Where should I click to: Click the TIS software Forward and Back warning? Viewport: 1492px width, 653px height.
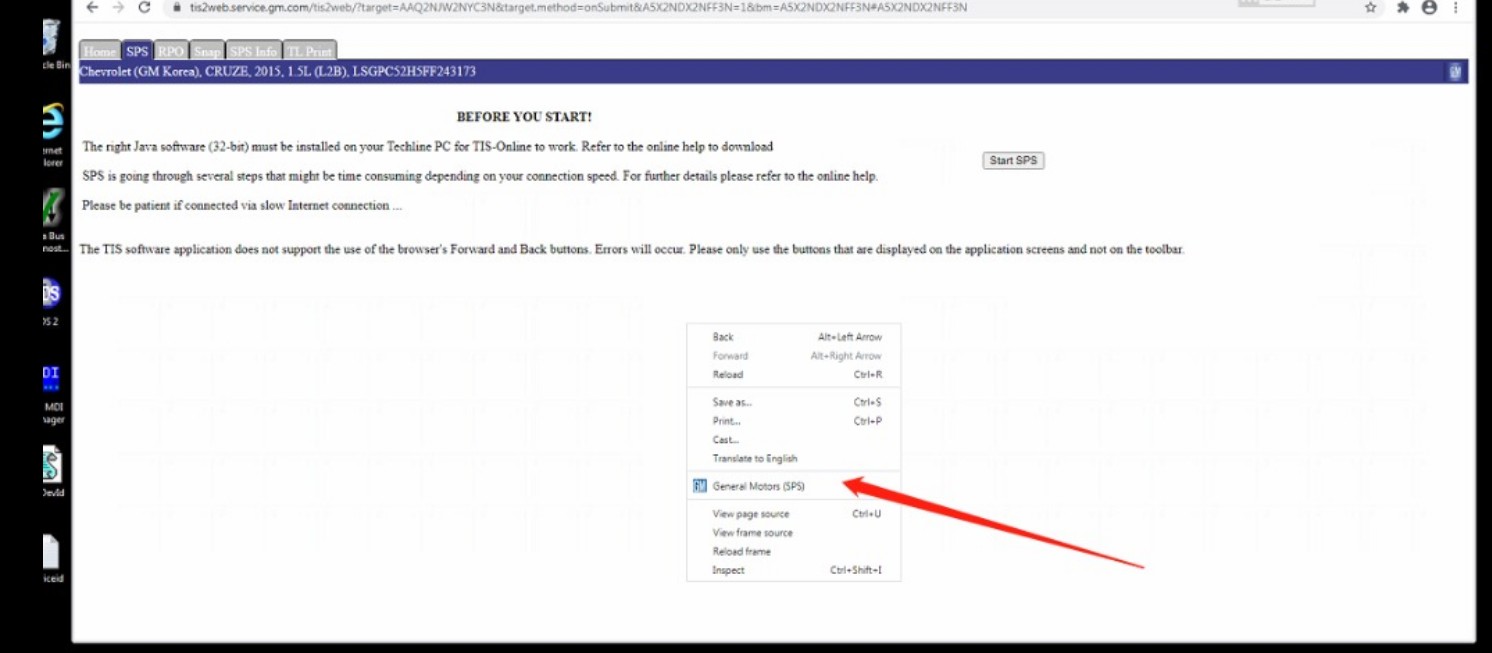click(x=632, y=249)
